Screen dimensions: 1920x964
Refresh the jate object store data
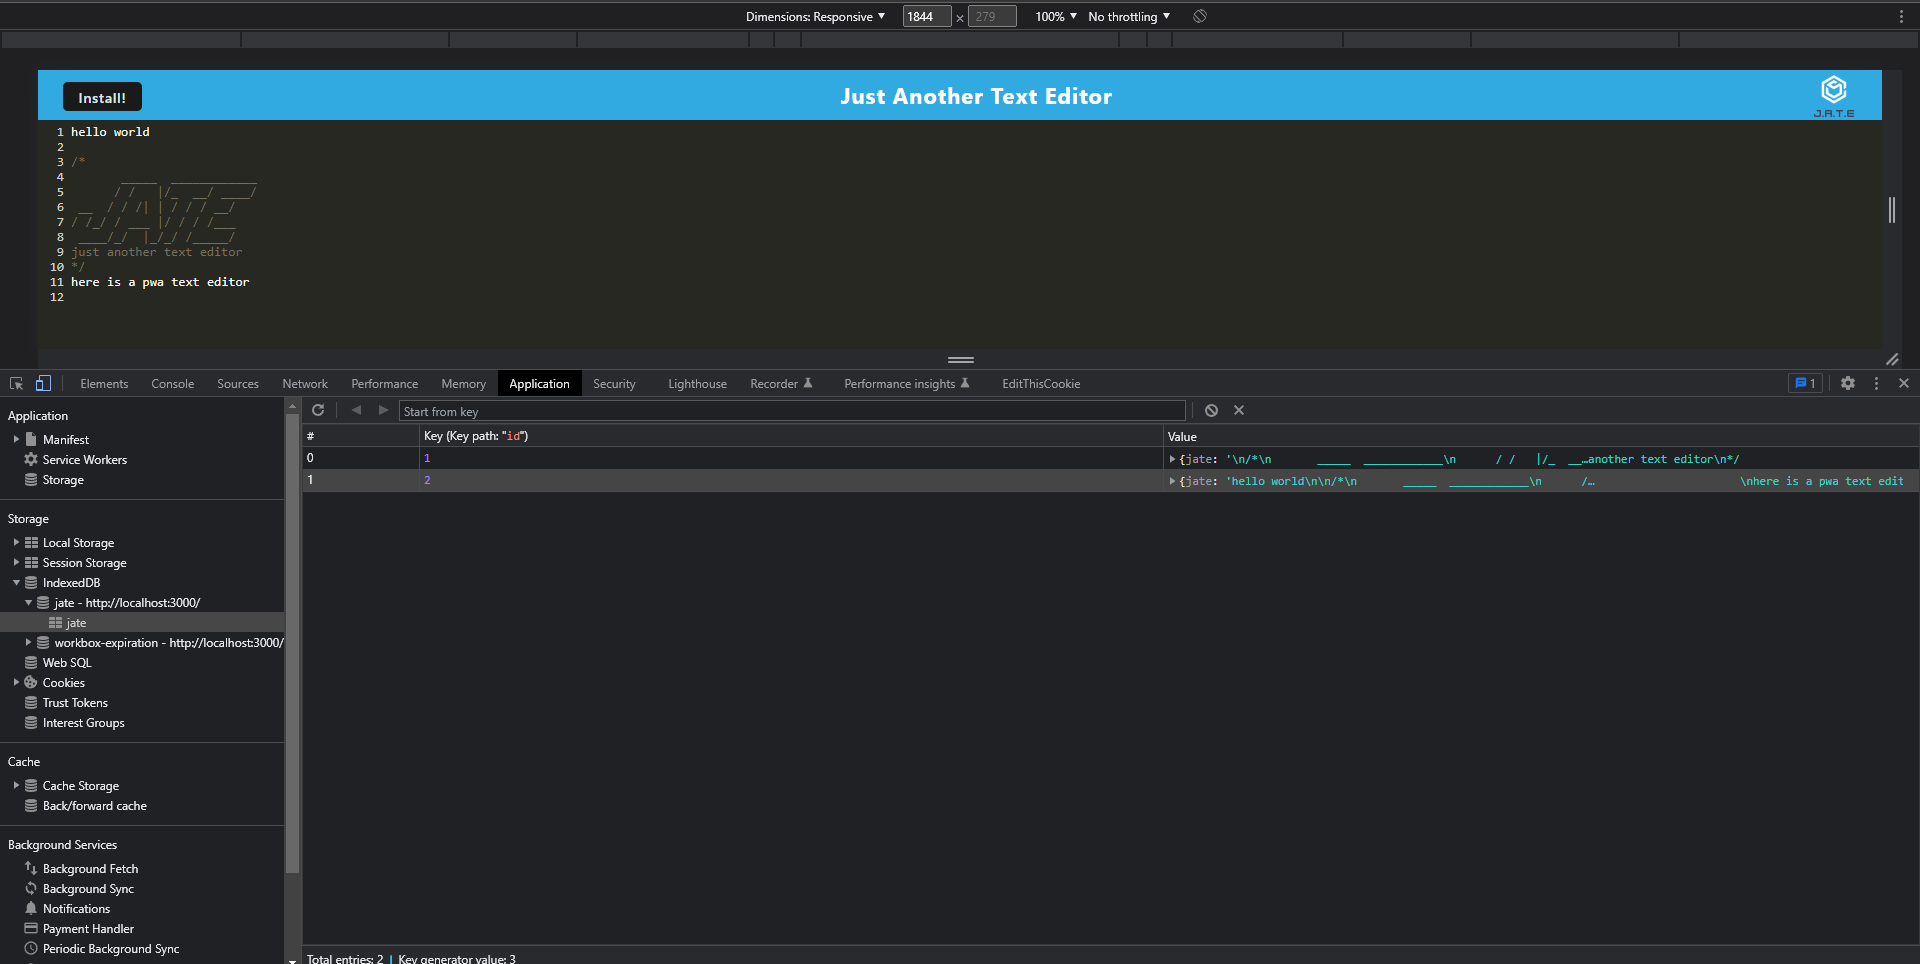pos(318,410)
